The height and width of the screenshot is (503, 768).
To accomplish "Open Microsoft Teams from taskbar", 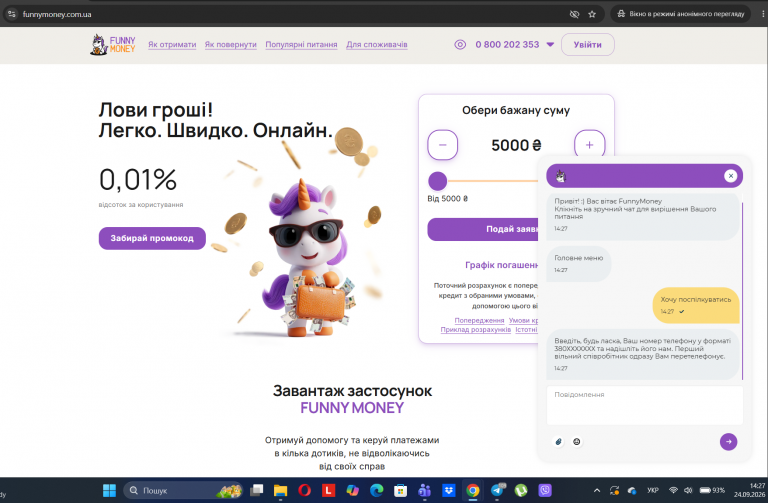I will coord(424,490).
